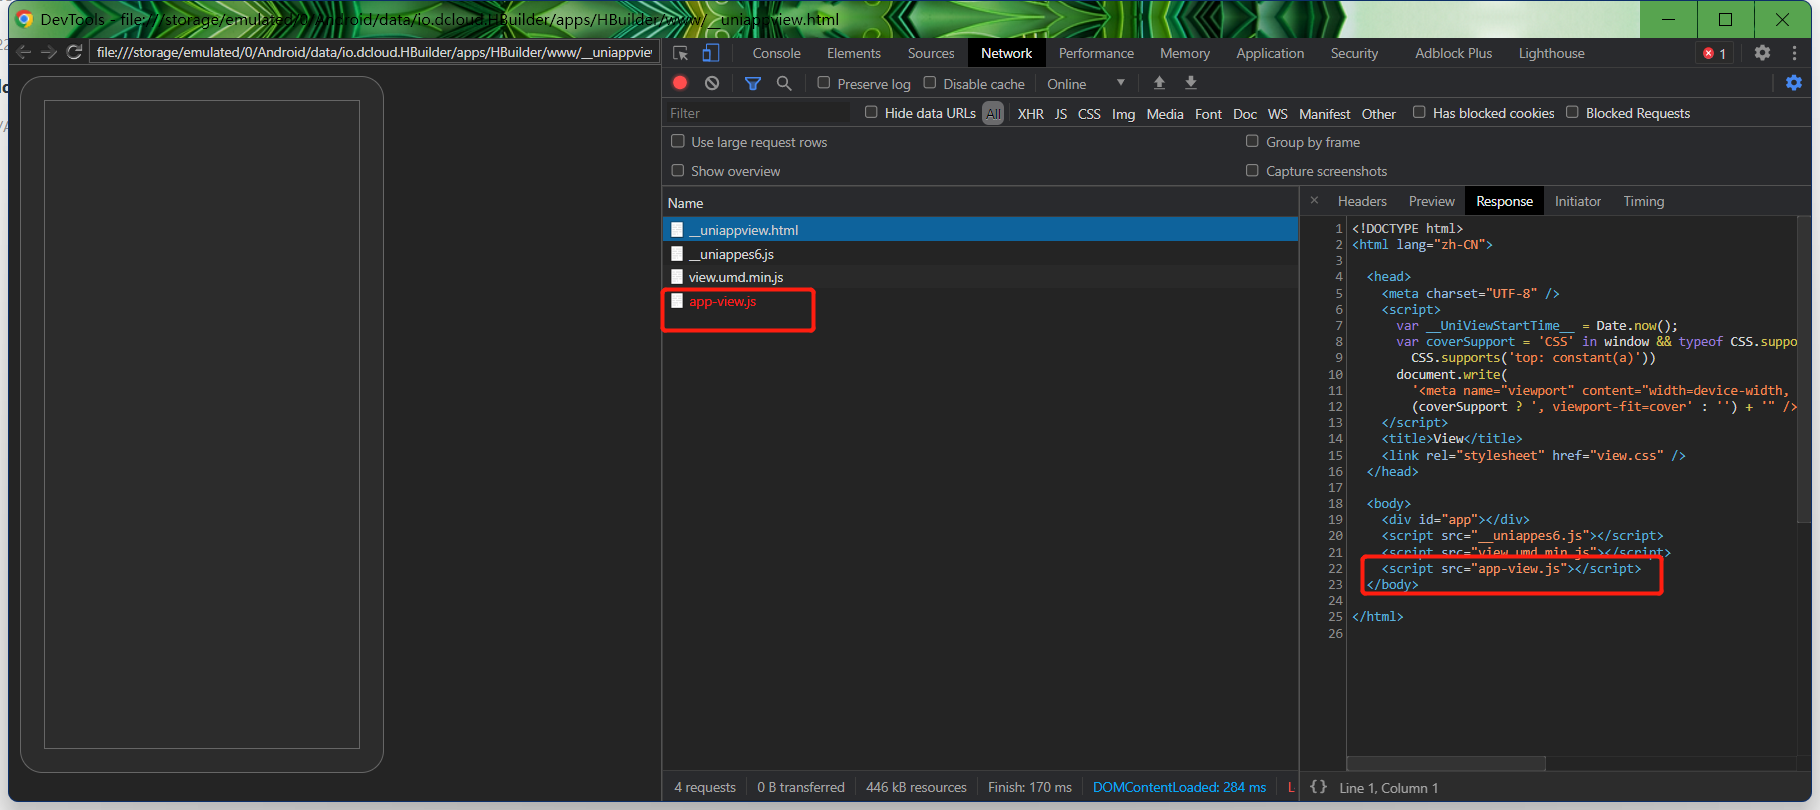This screenshot has width=1820, height=810.
Task: Switch to the Console tab
Action: click(776, 53)
